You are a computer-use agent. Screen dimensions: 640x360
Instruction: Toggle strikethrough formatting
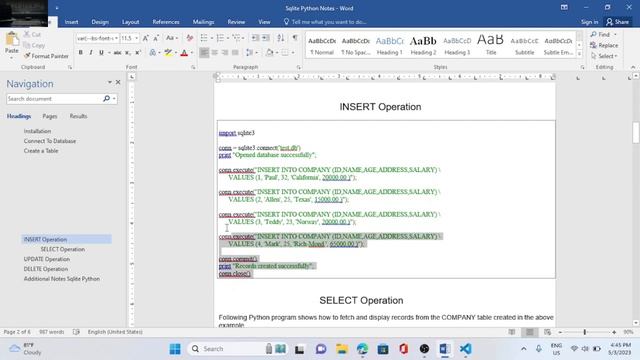pos(118,53)
